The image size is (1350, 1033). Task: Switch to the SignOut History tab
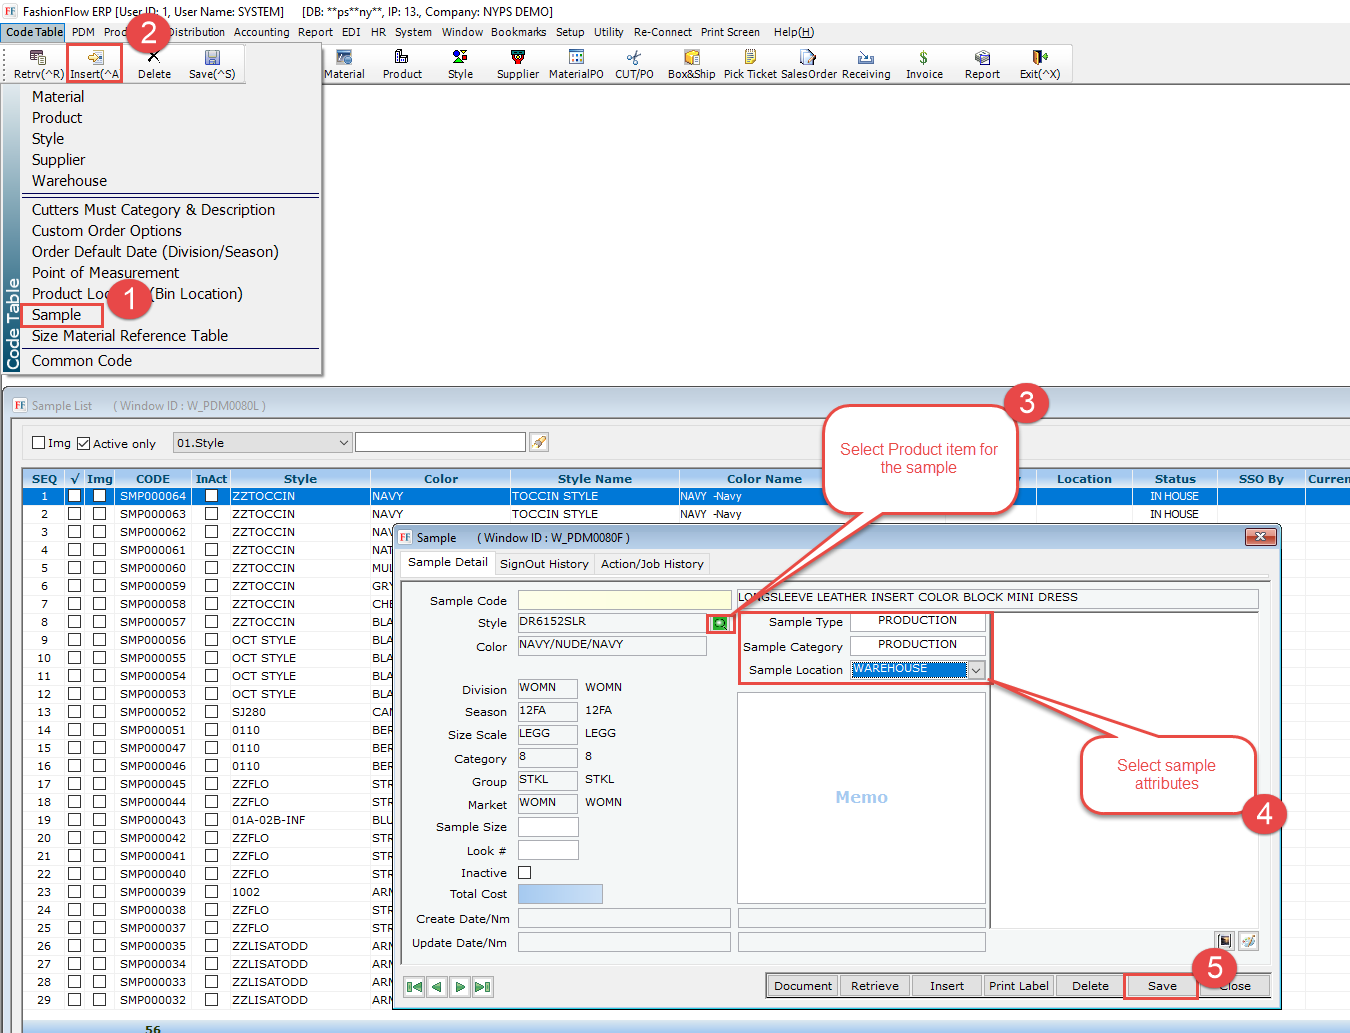pos(544,563)
